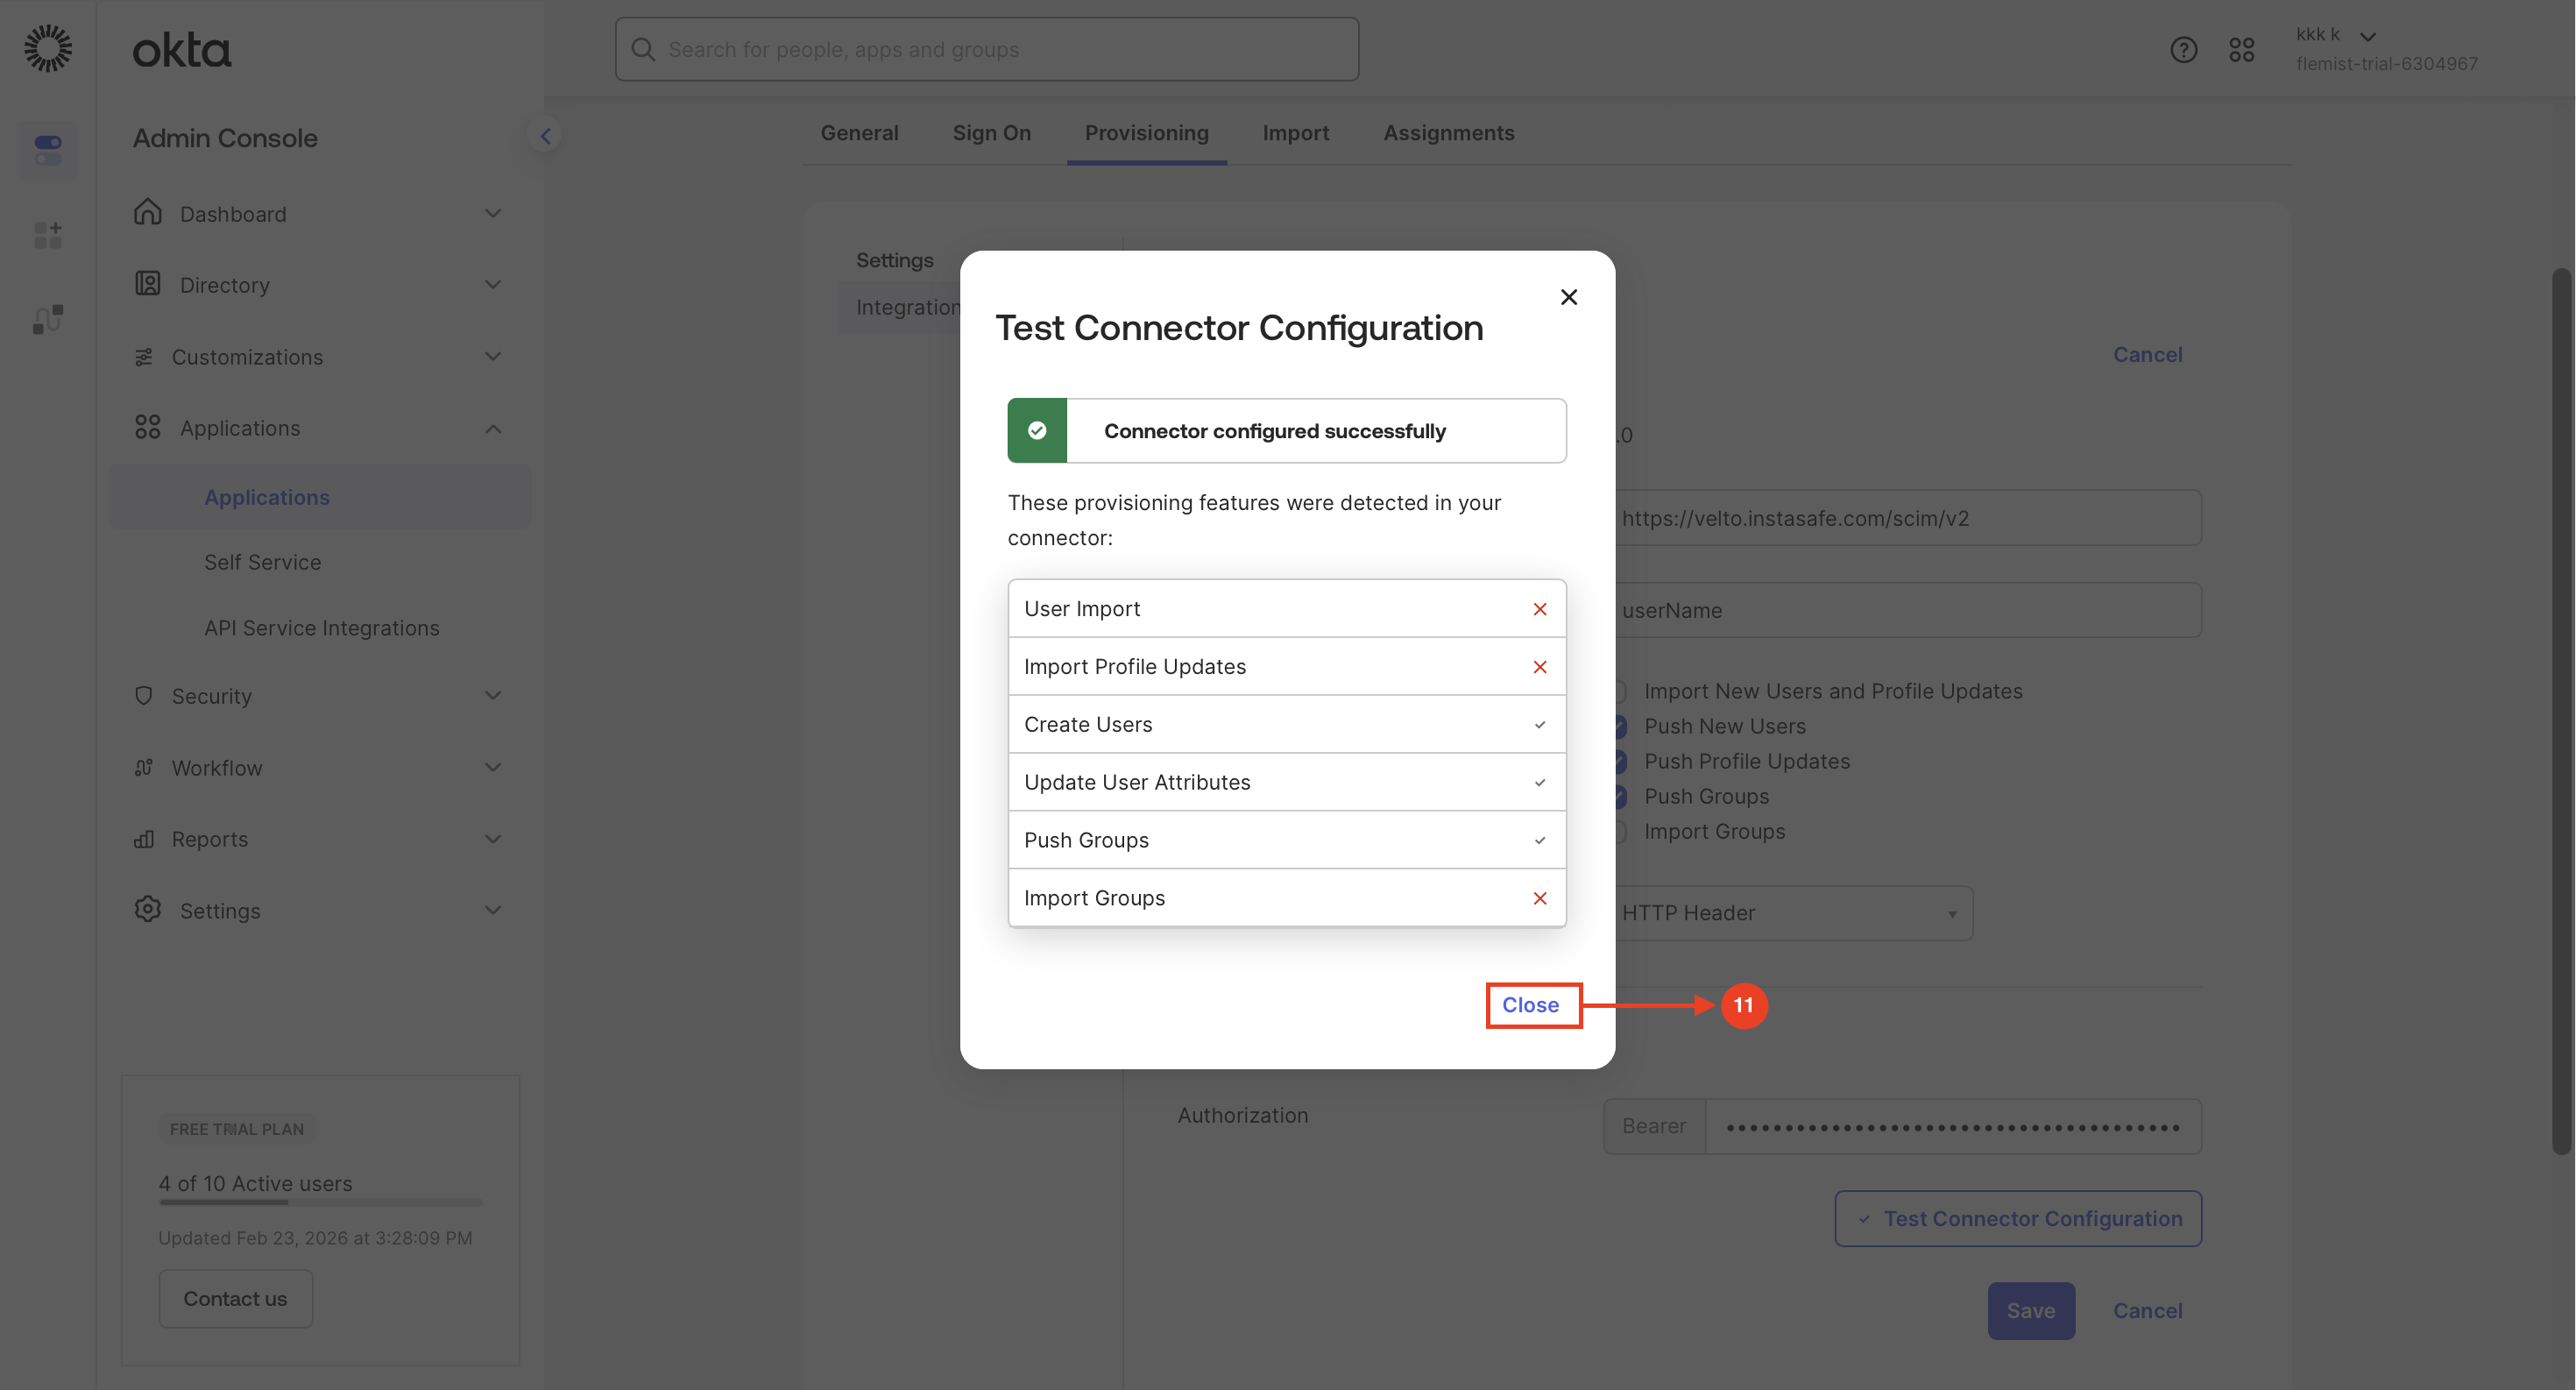Viewport: 2576px width, 1390px height.
Task: Open the apps grid icon in header
Action: [2241, 49]
